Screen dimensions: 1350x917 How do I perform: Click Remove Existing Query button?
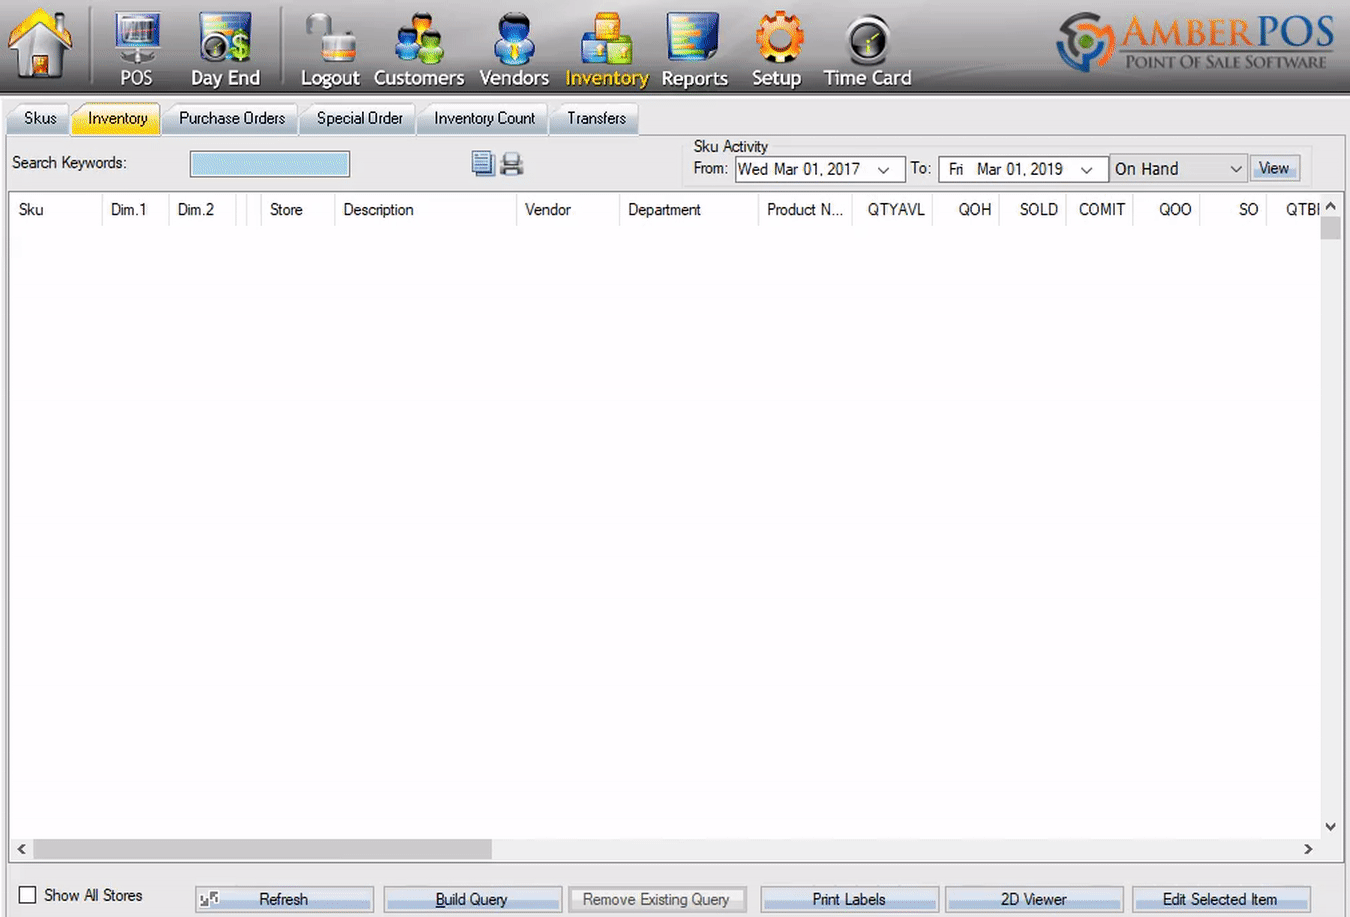pyautogui.click(x=656, y=899)
